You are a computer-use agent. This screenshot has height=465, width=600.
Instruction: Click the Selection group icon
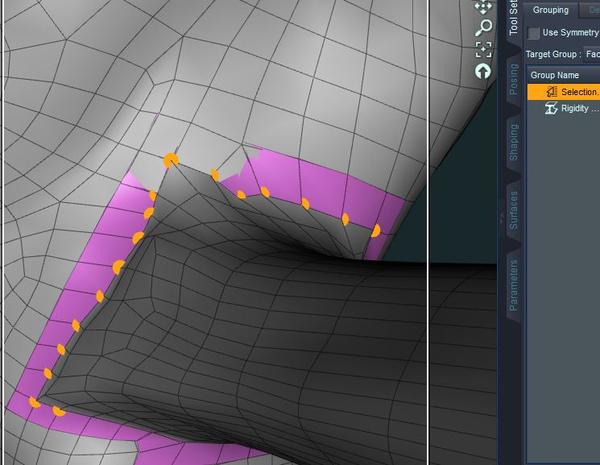[551, 92]
